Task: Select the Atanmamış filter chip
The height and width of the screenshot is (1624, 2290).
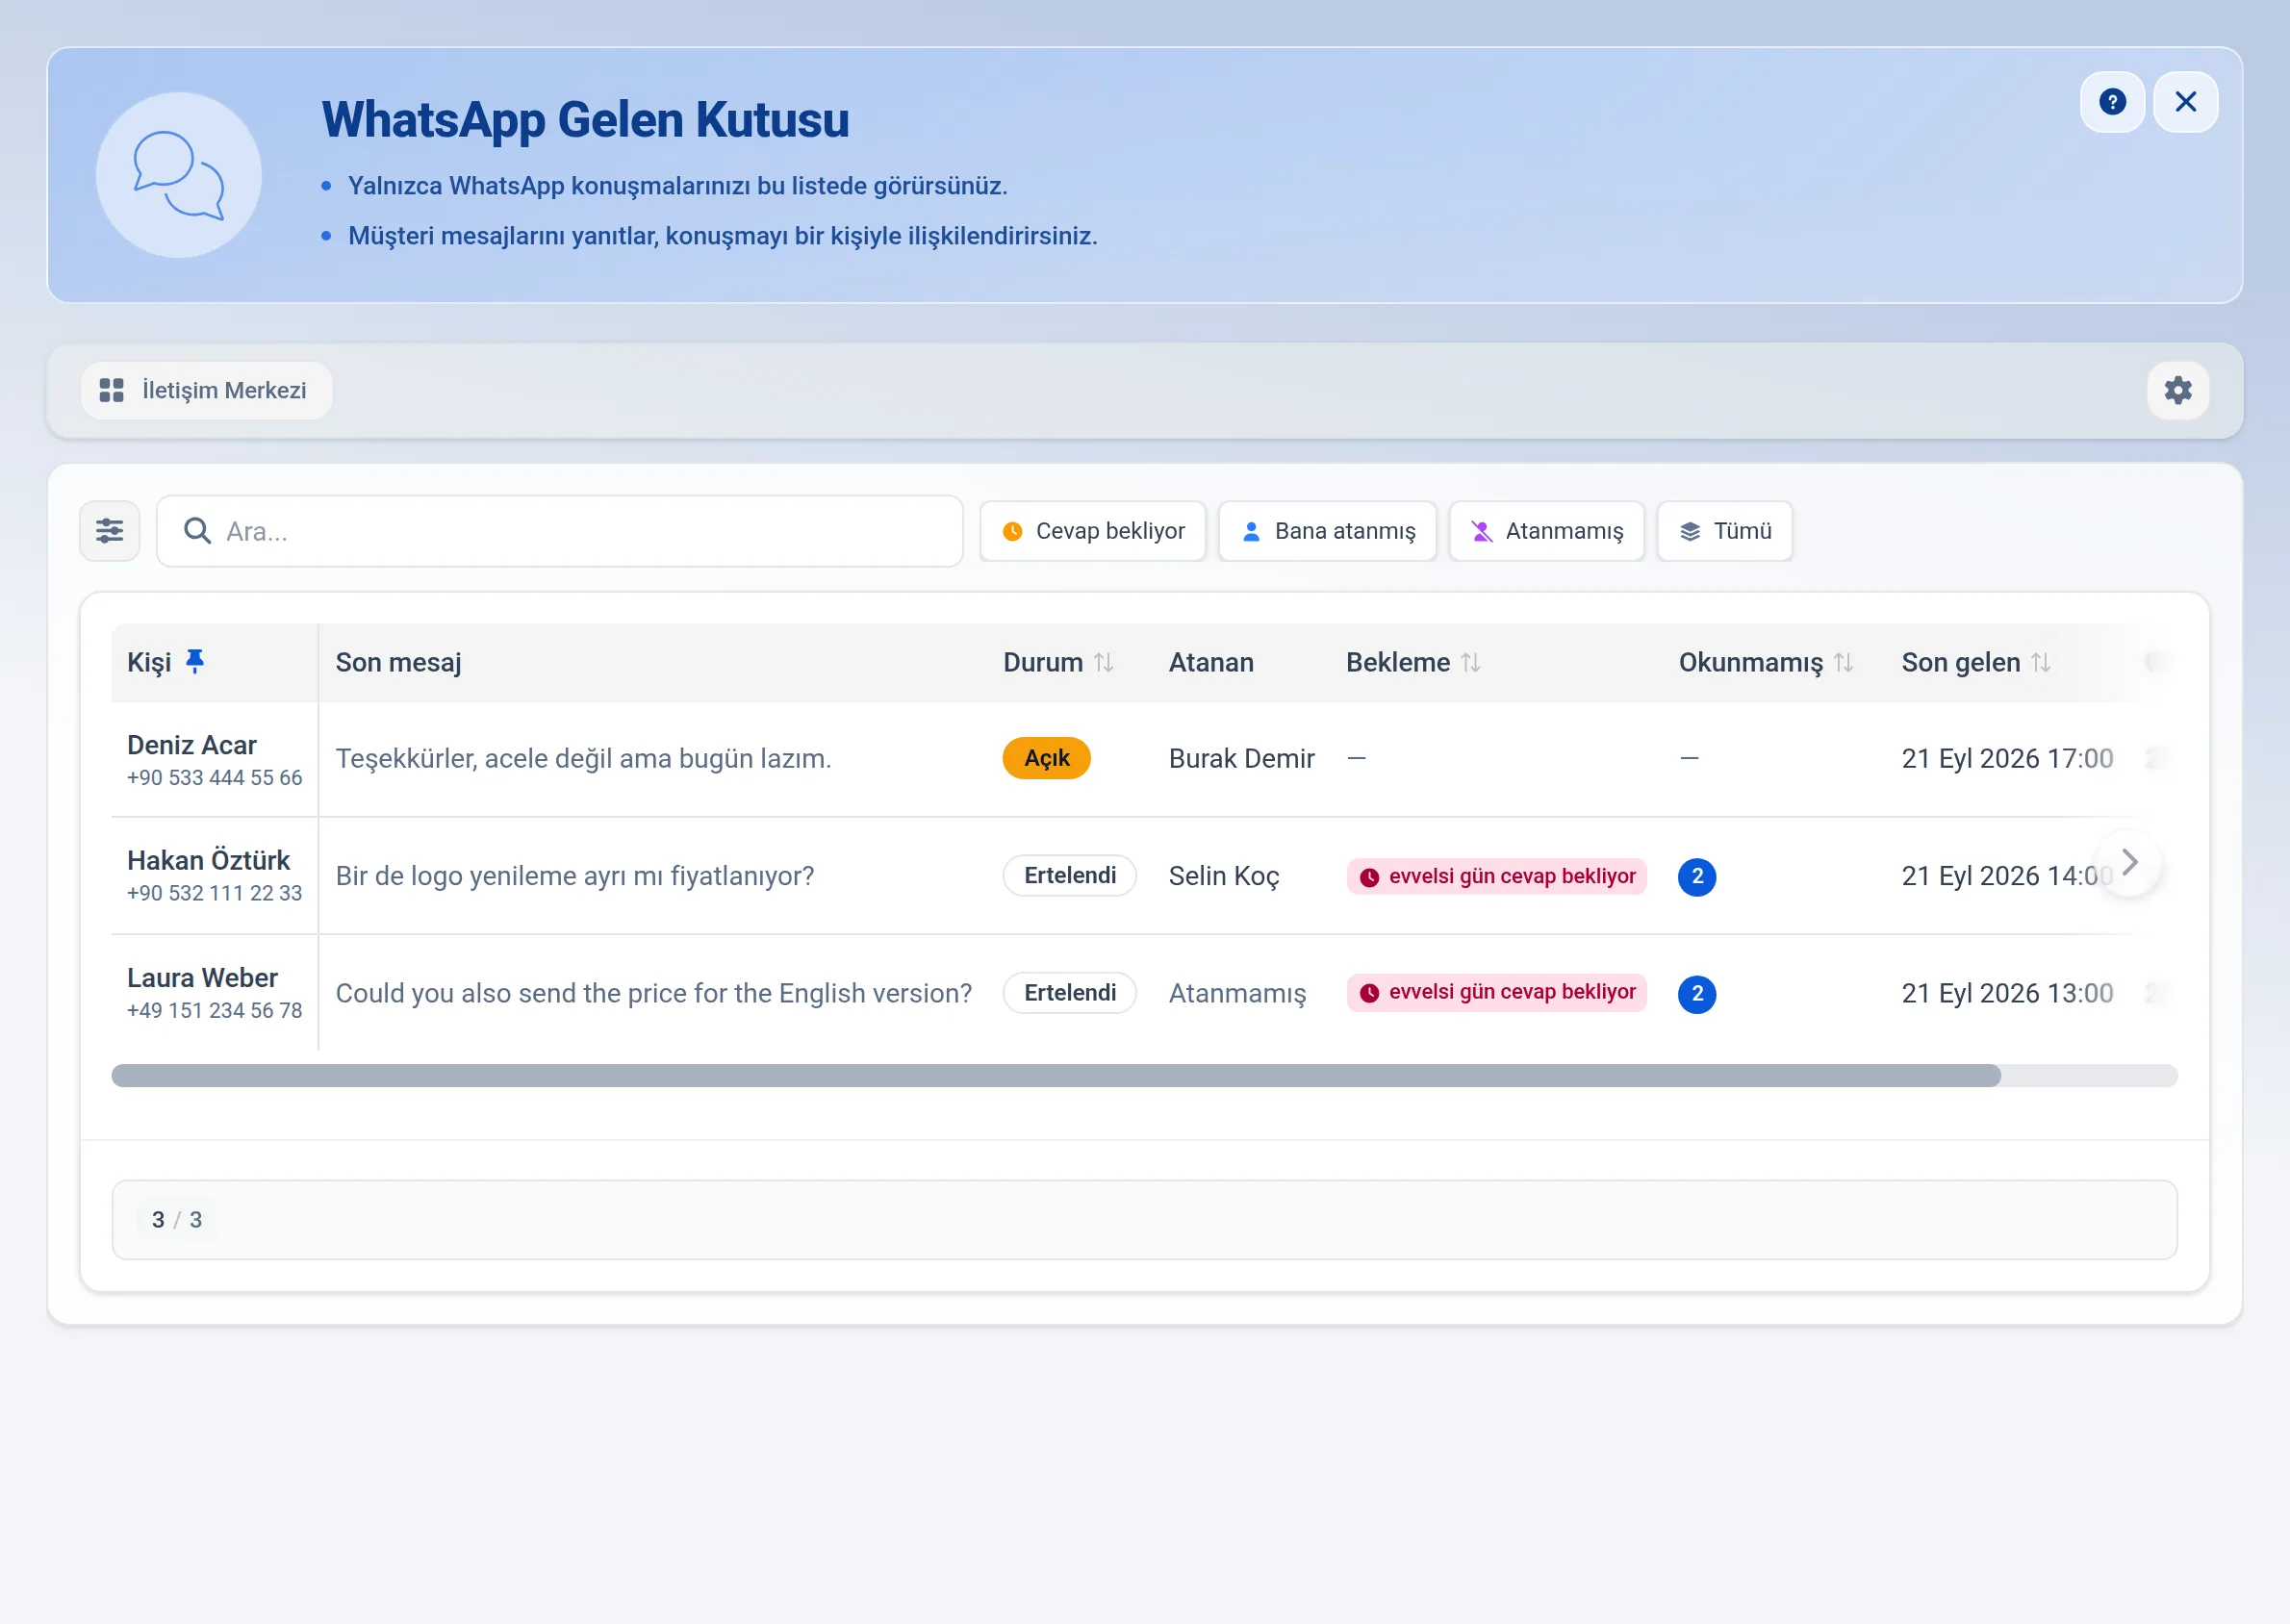Action: click(1547, 531)
